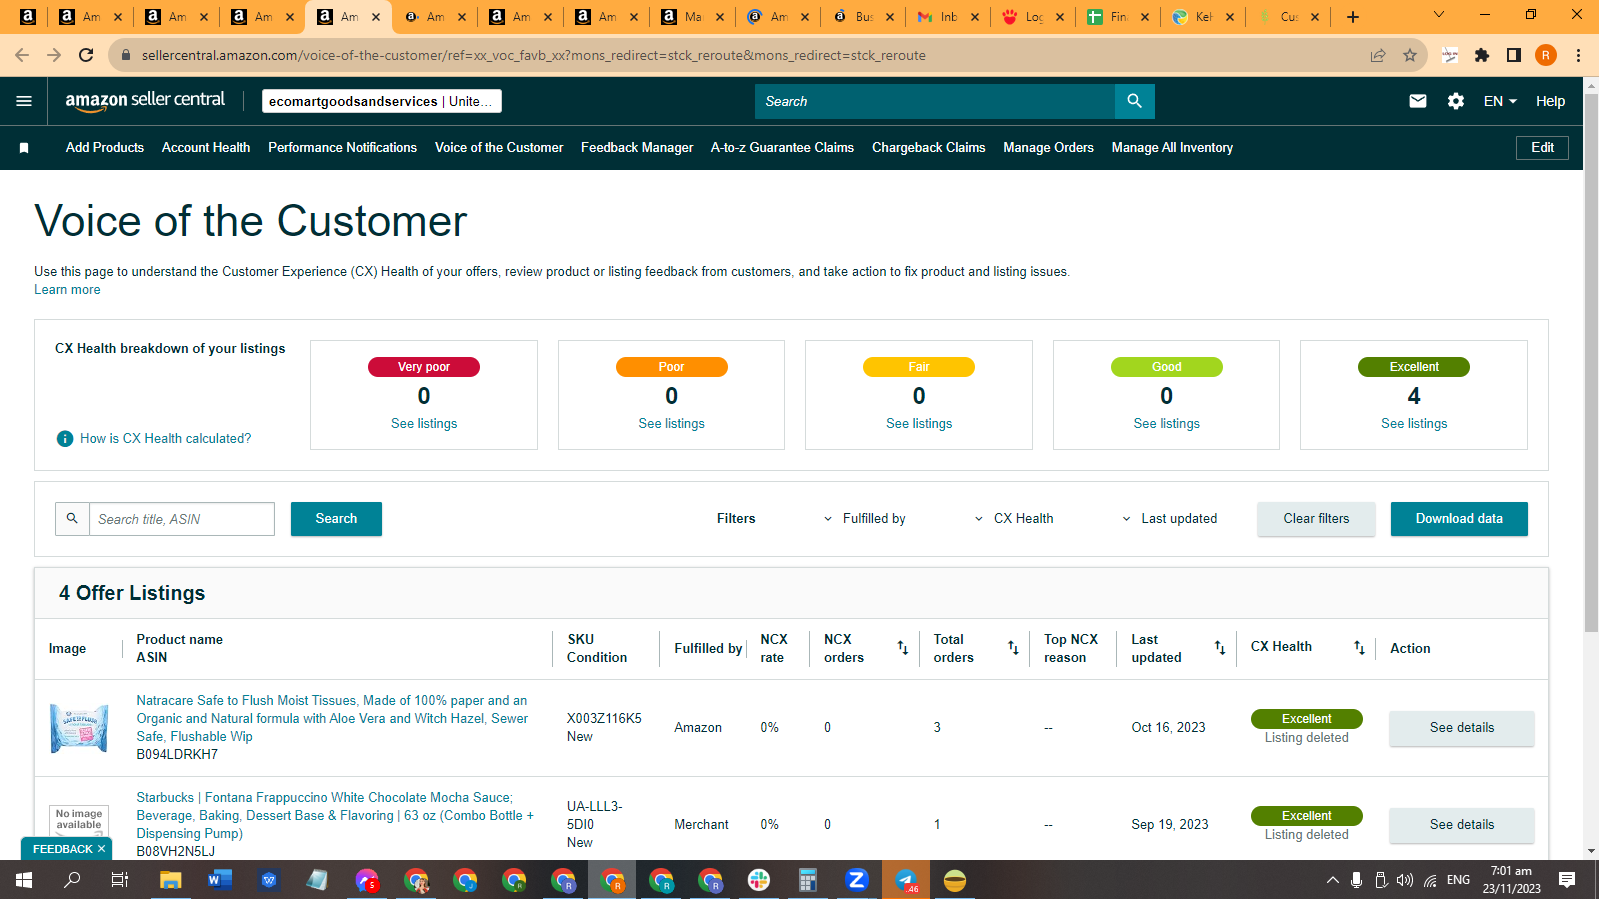
Task: Go to Feedback Manager
Action: tap(637, 148)
